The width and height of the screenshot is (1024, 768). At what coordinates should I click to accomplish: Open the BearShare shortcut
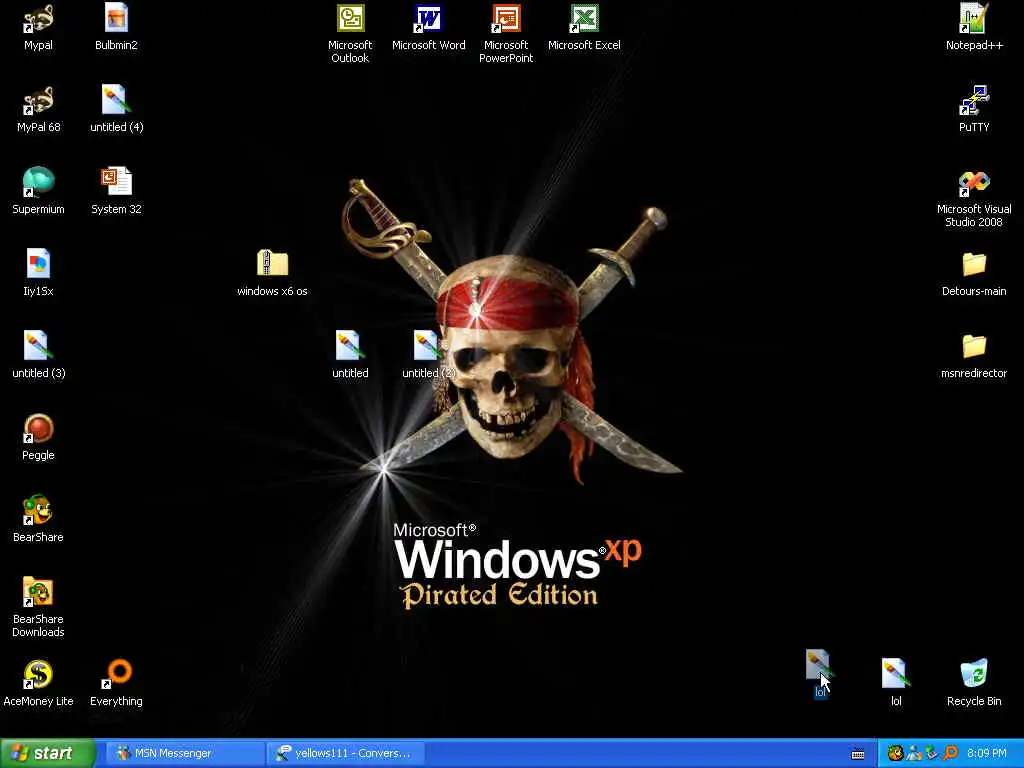tap(38, 519)
